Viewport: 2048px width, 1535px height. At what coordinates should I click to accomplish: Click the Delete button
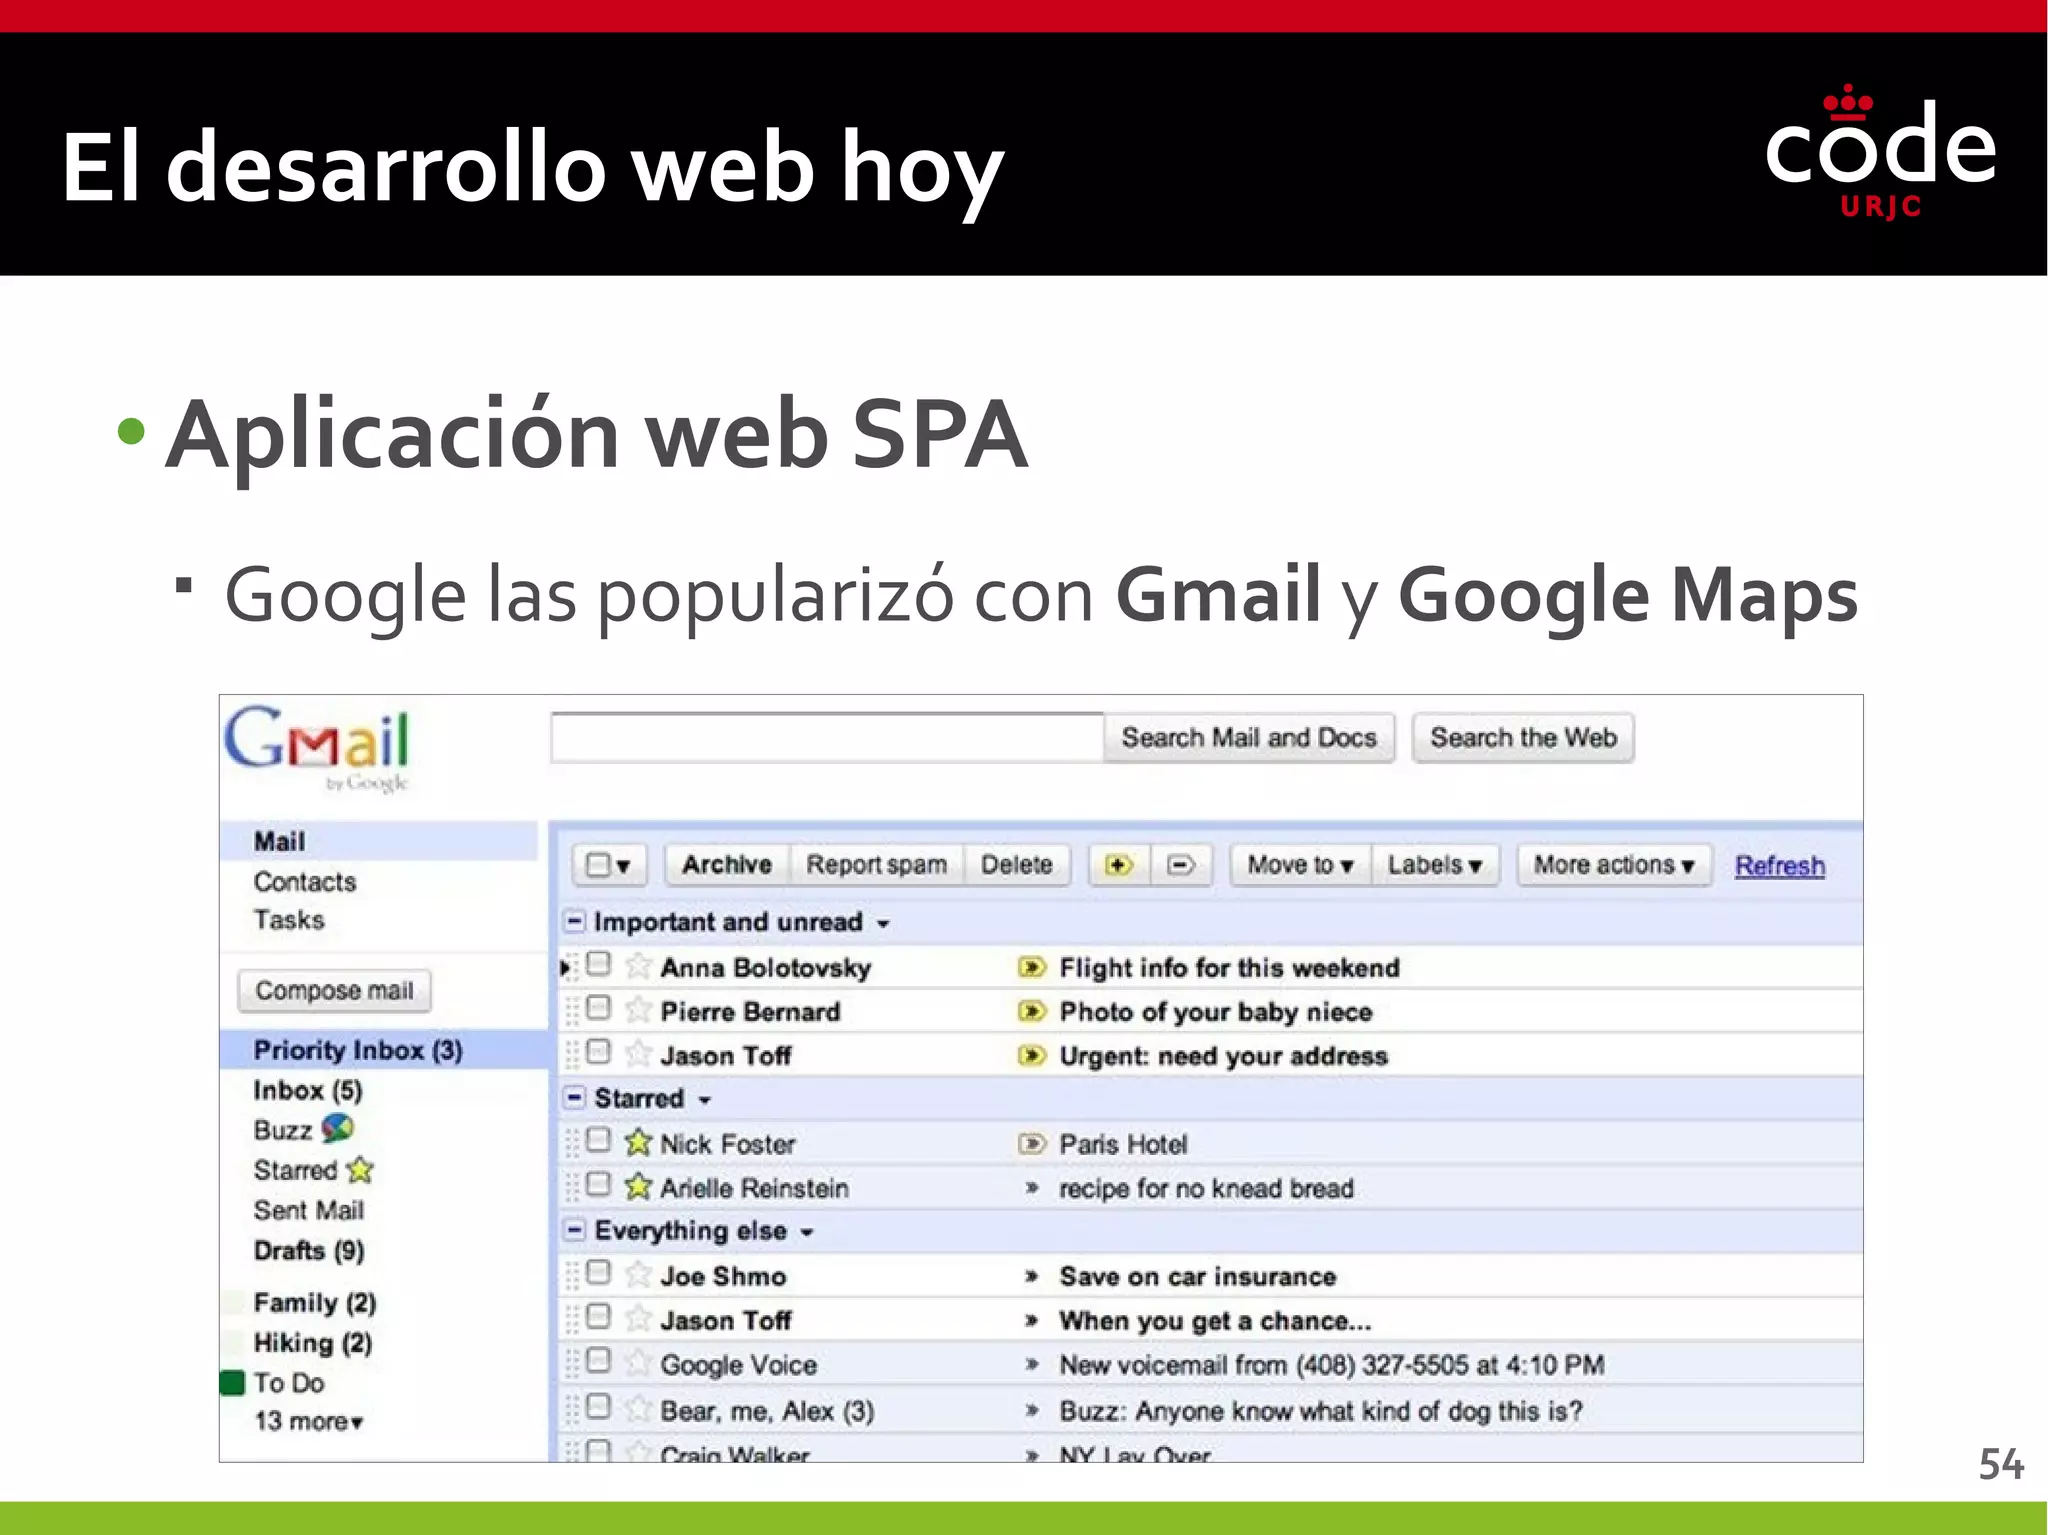tap(1017, 865)
